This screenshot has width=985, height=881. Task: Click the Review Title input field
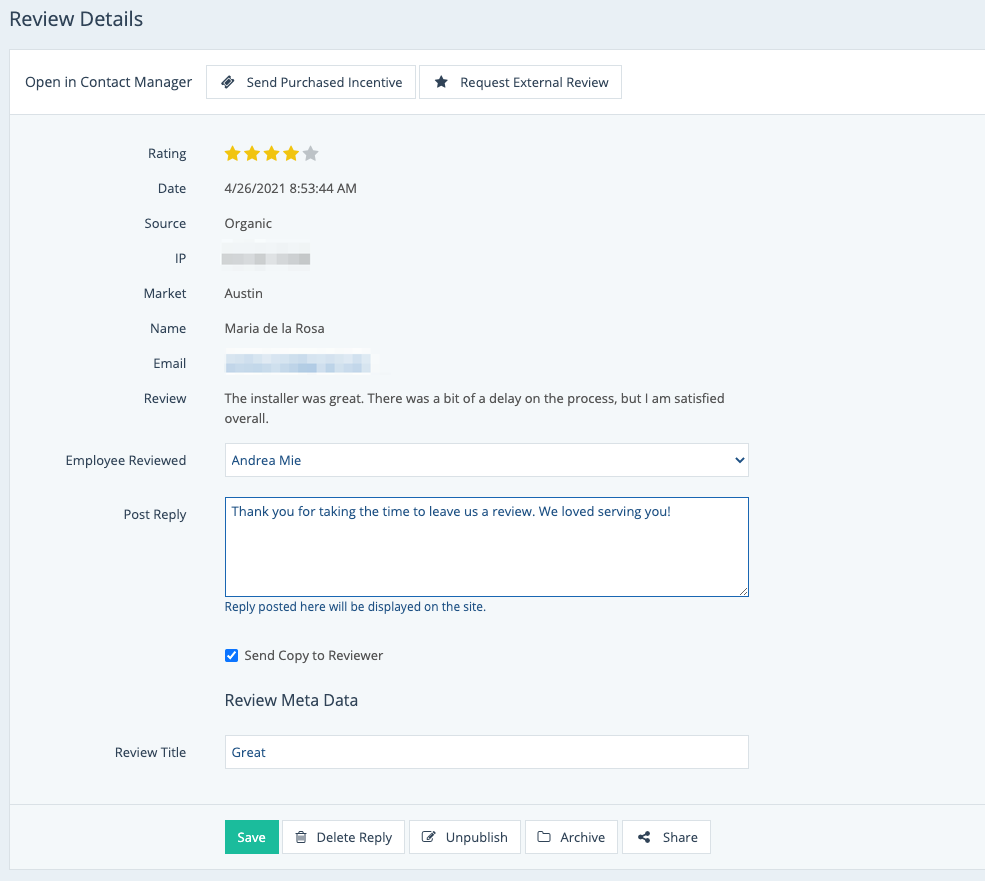(x=486, y=752)
